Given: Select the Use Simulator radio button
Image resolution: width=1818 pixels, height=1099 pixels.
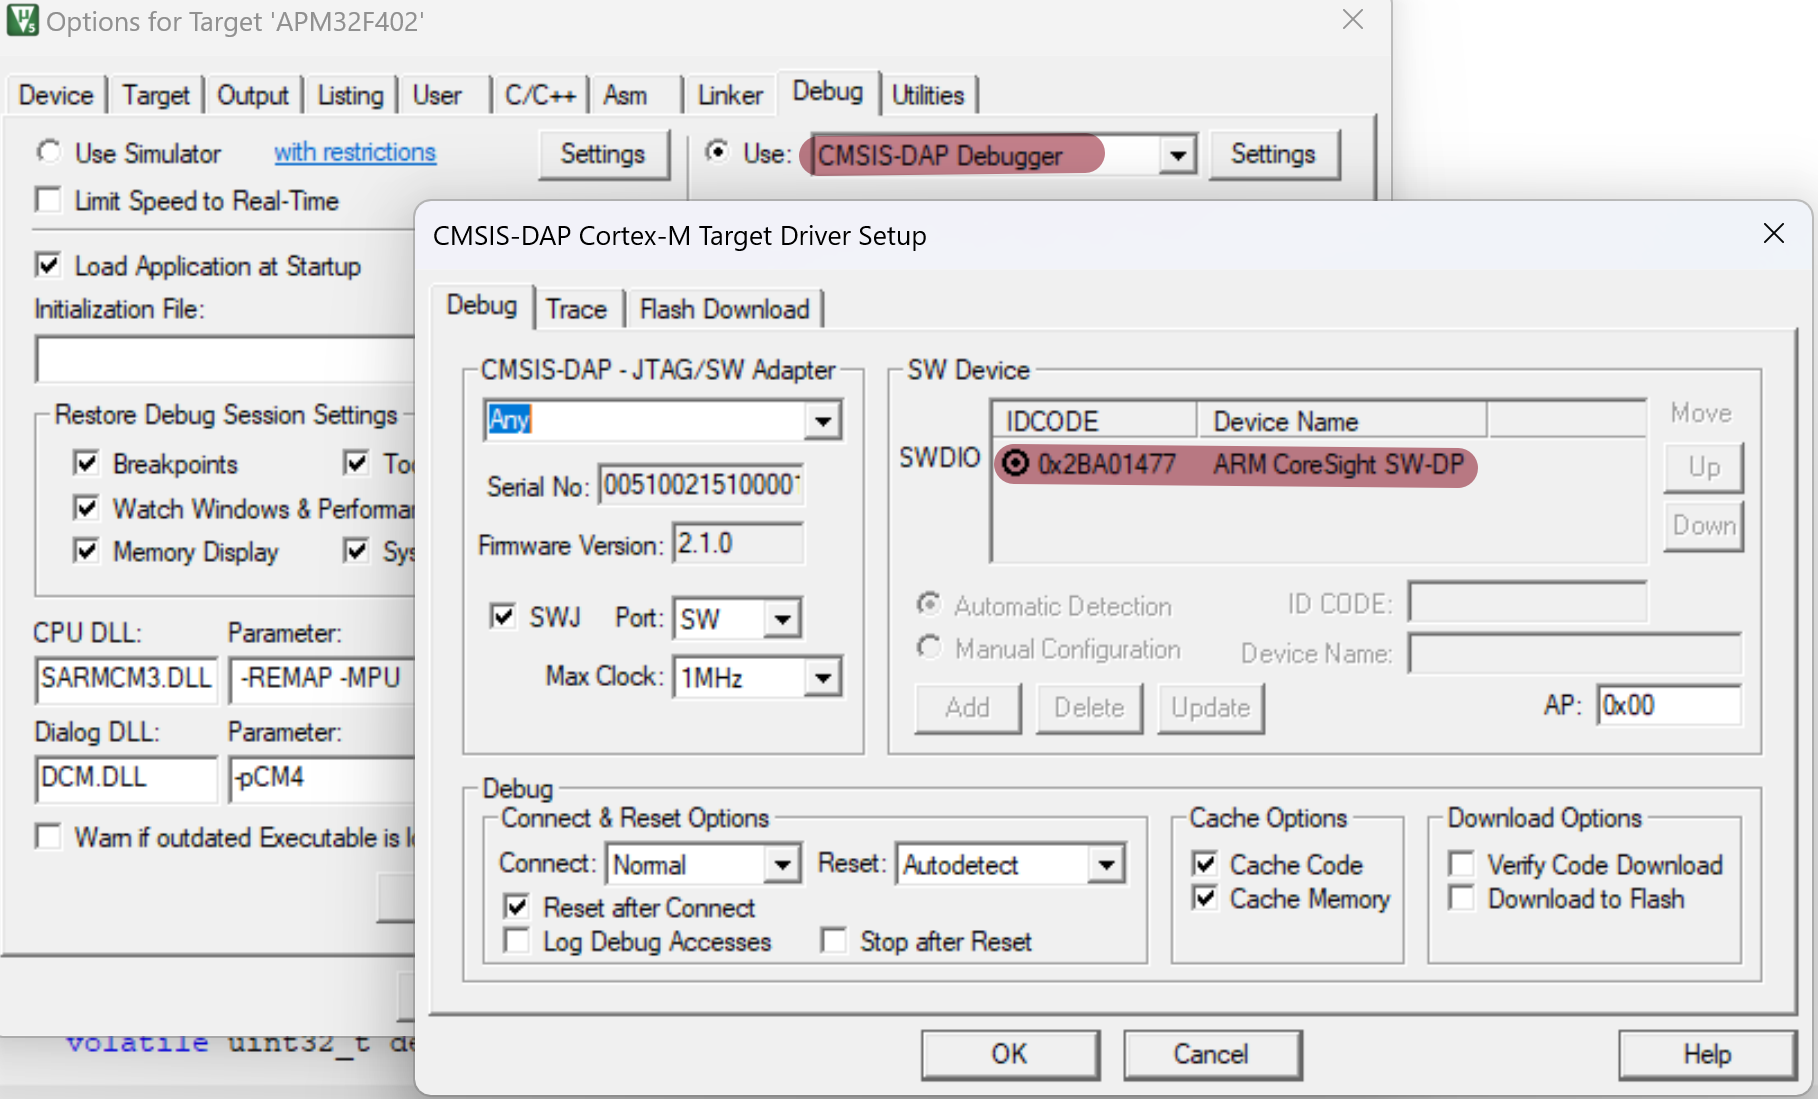Looking at the screenshot, I should point(48,152).
